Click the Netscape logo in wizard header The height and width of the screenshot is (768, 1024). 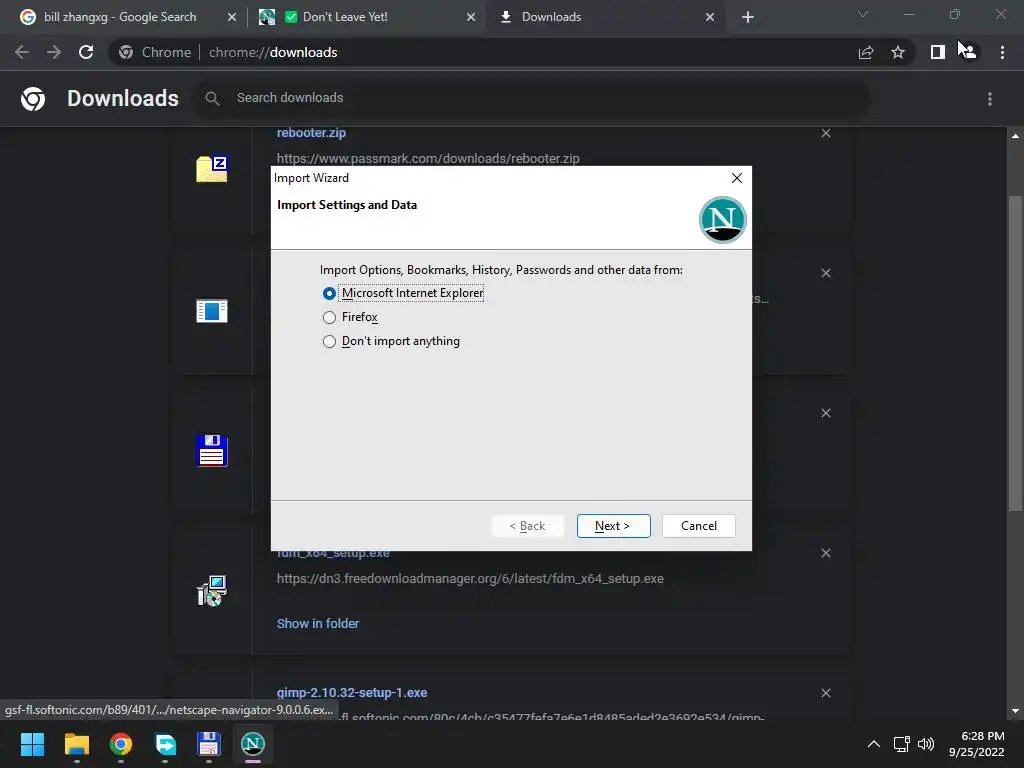click(x=722, y=219)
